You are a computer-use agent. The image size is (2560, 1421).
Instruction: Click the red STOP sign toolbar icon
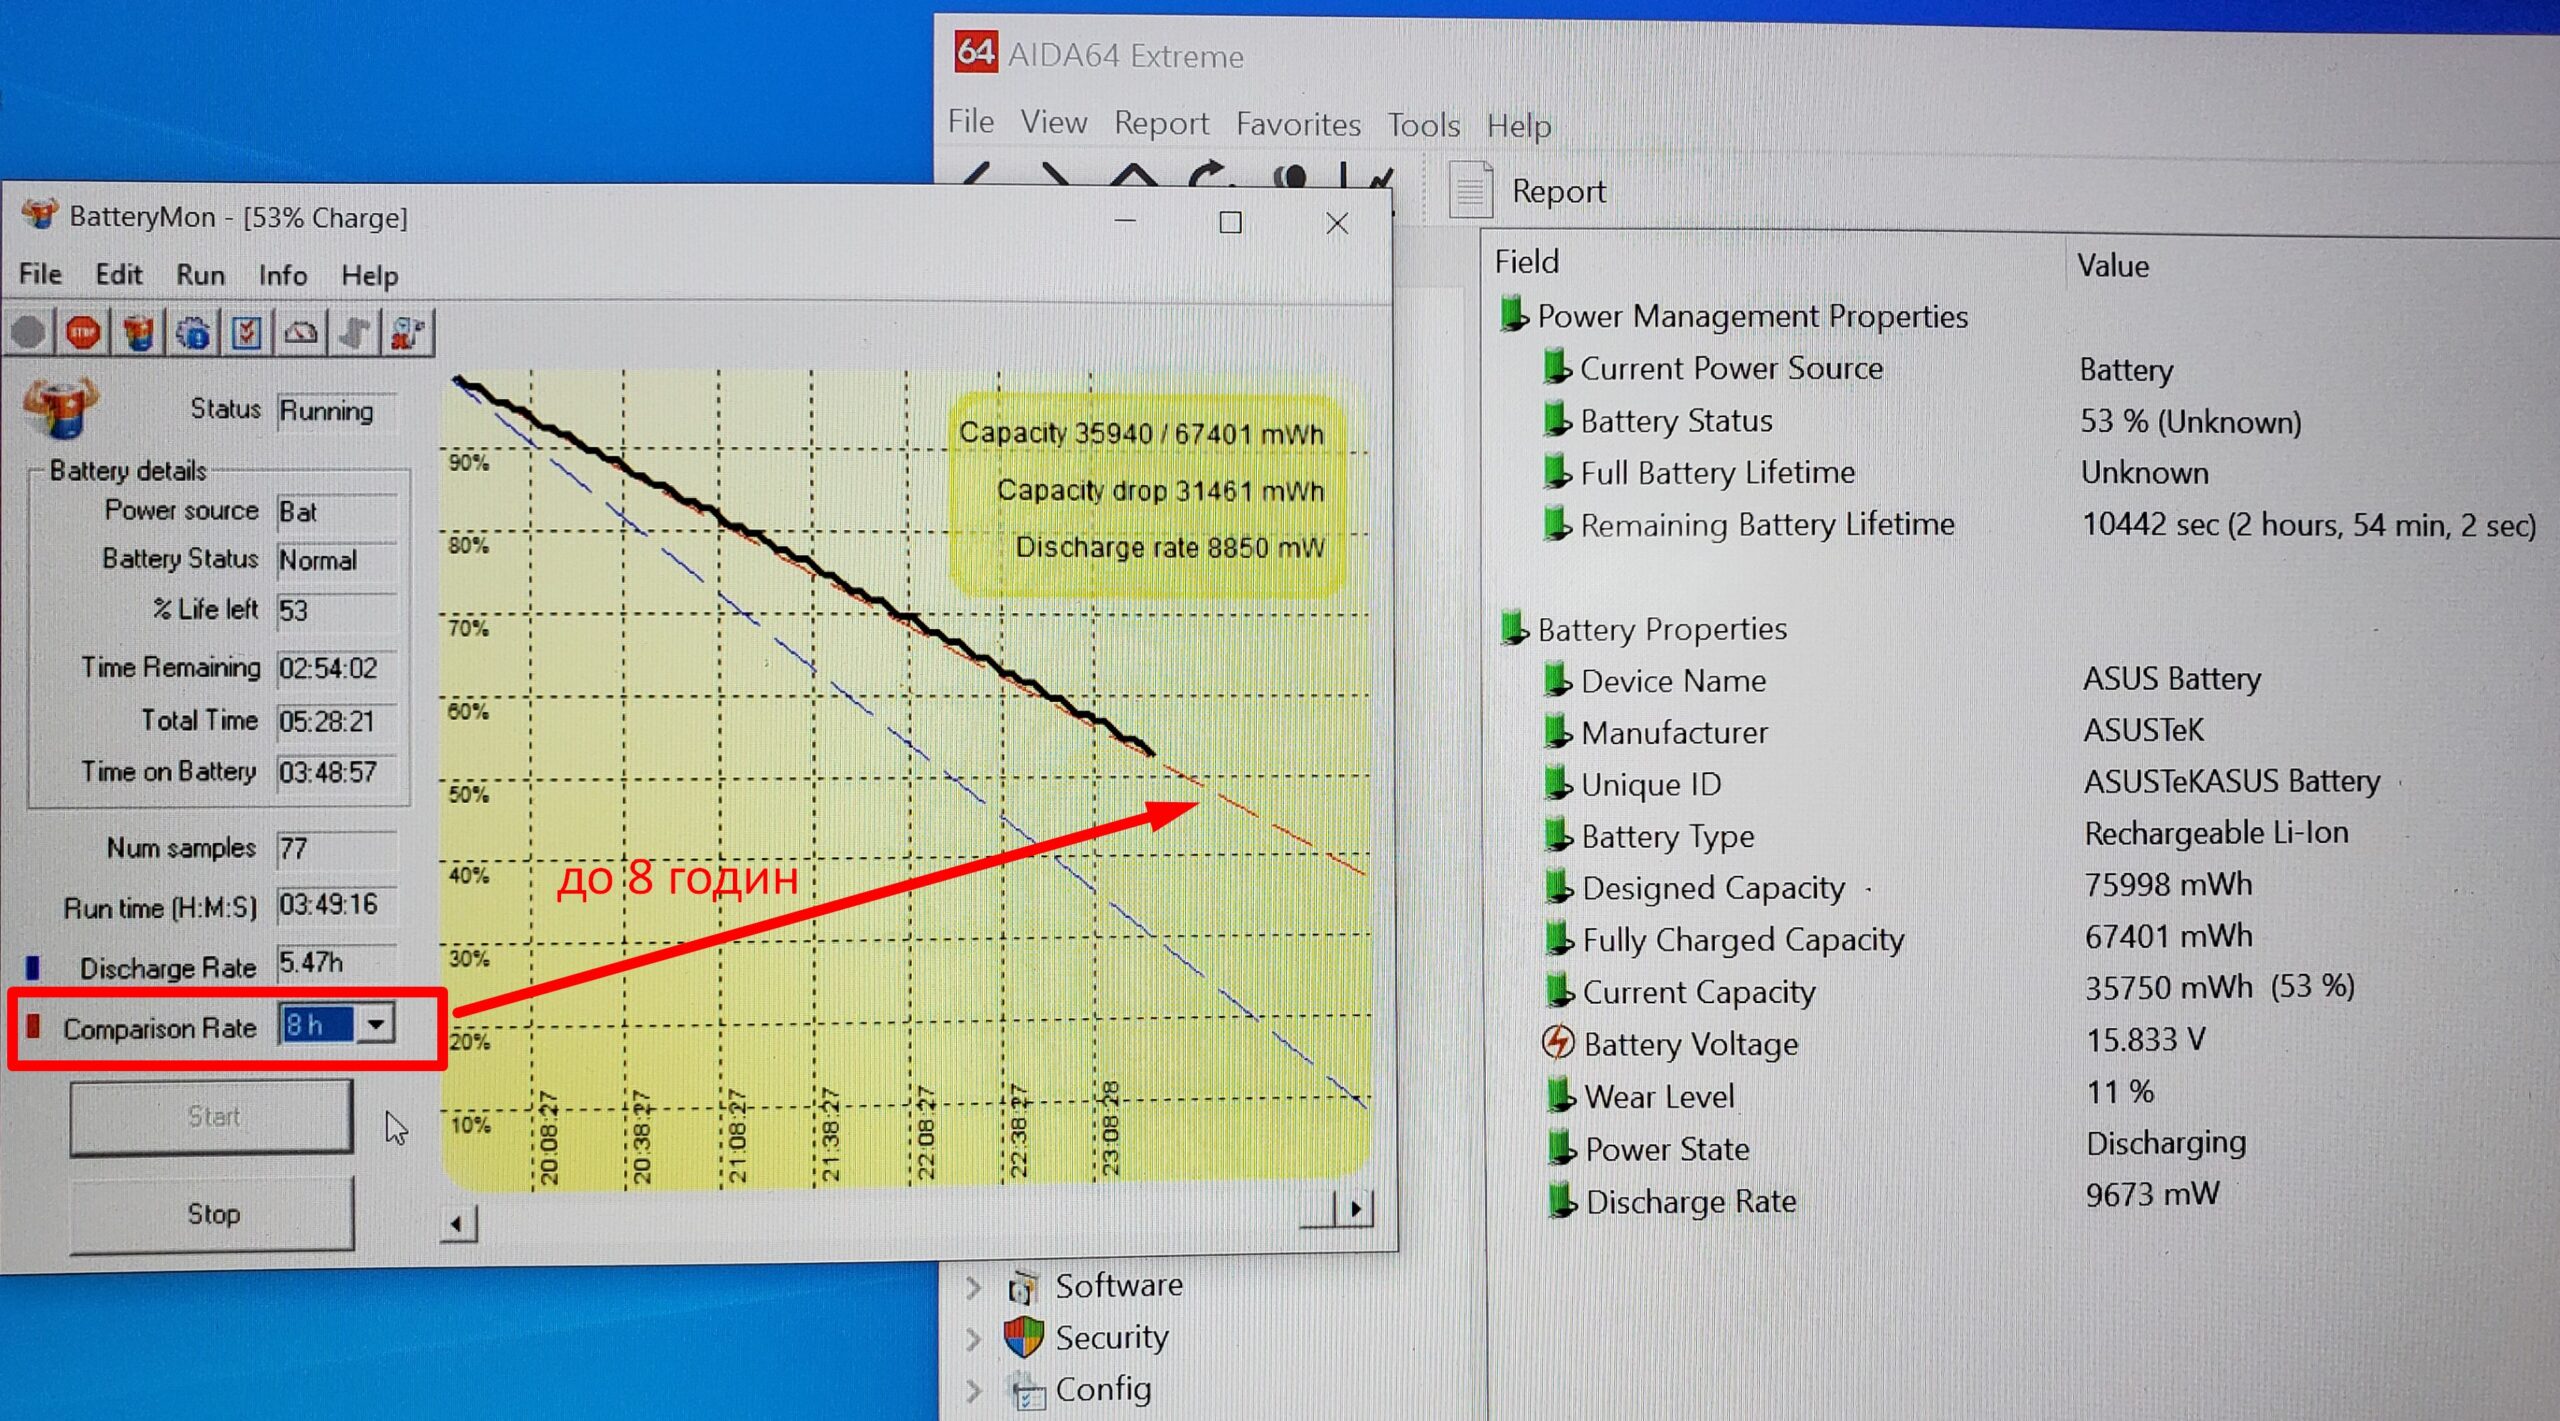(x=83, y=333)
